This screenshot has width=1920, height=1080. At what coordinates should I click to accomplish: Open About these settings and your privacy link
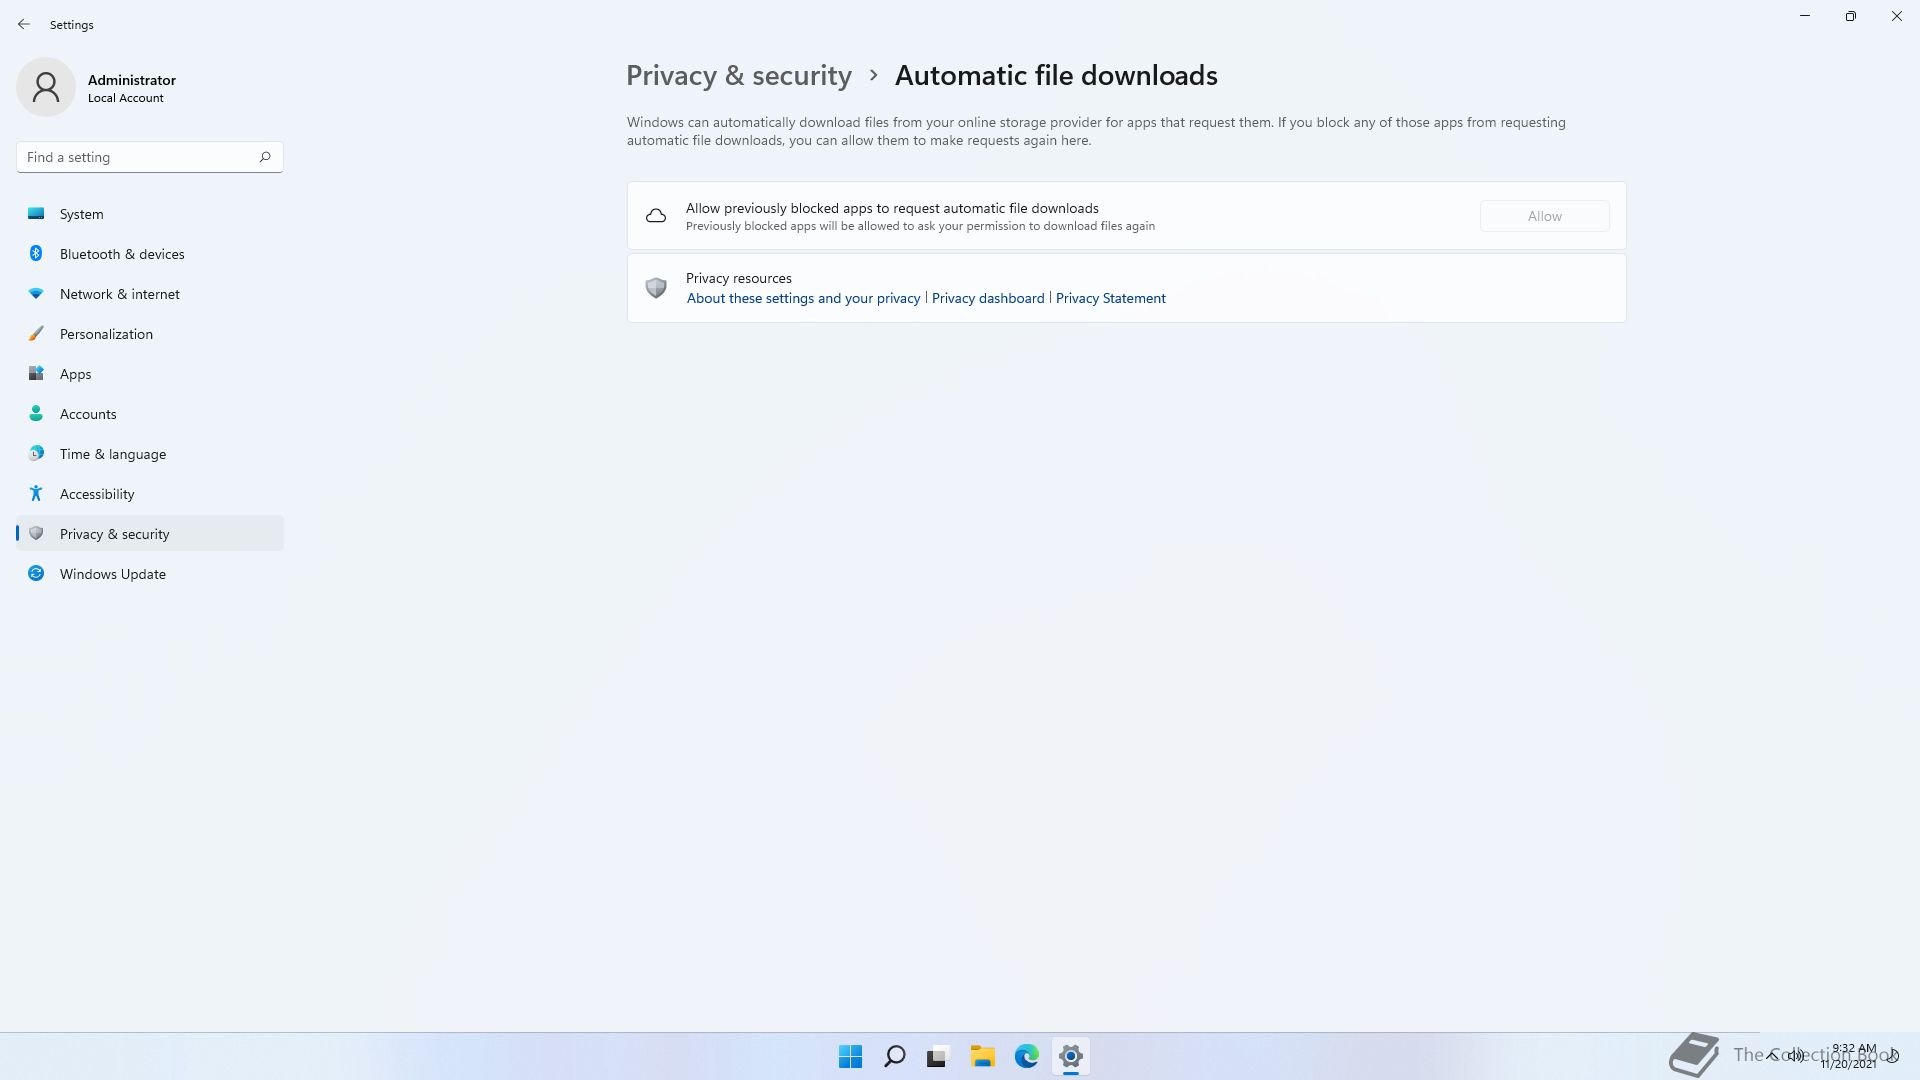click(x=803, y=298)
